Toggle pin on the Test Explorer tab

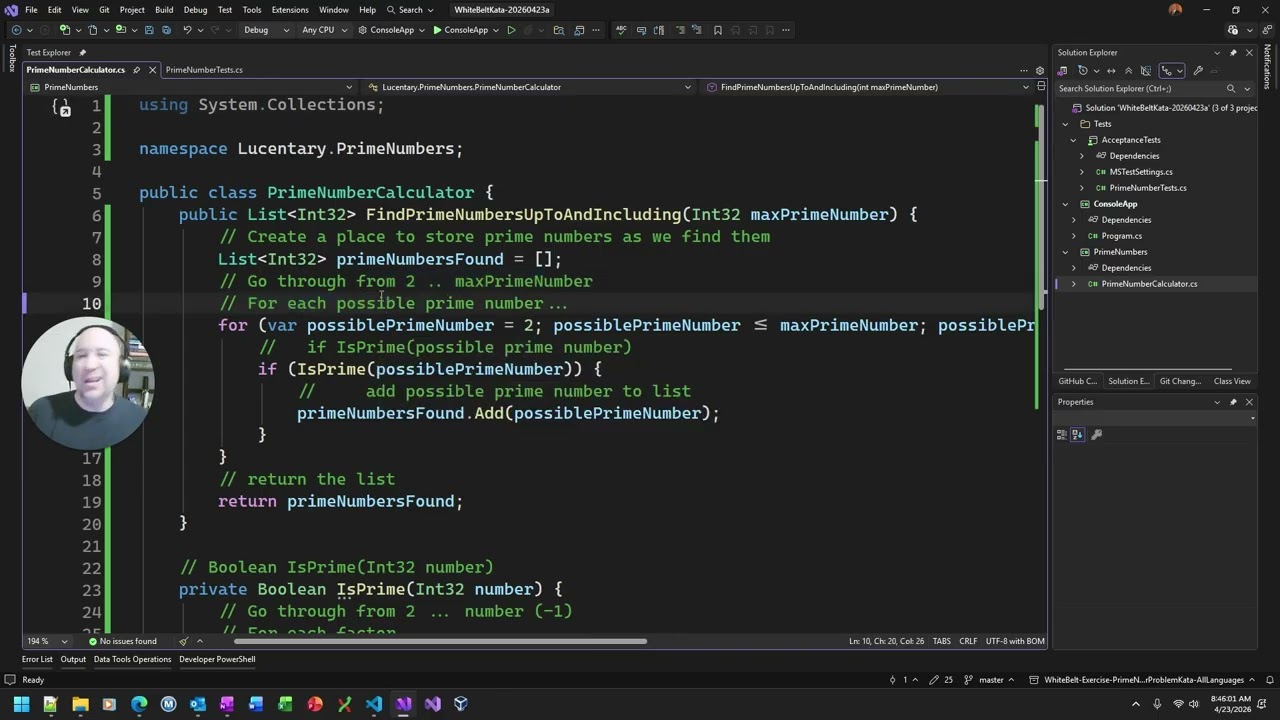[x=83, y=52]
